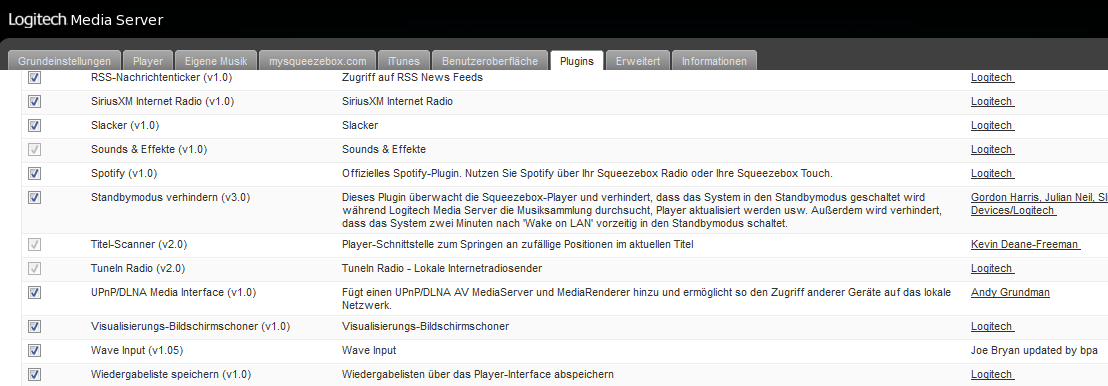Switch to the Erweitert tab
Image resolution: width=1108 pixels, height=386 pixels.
click(638, 61)
